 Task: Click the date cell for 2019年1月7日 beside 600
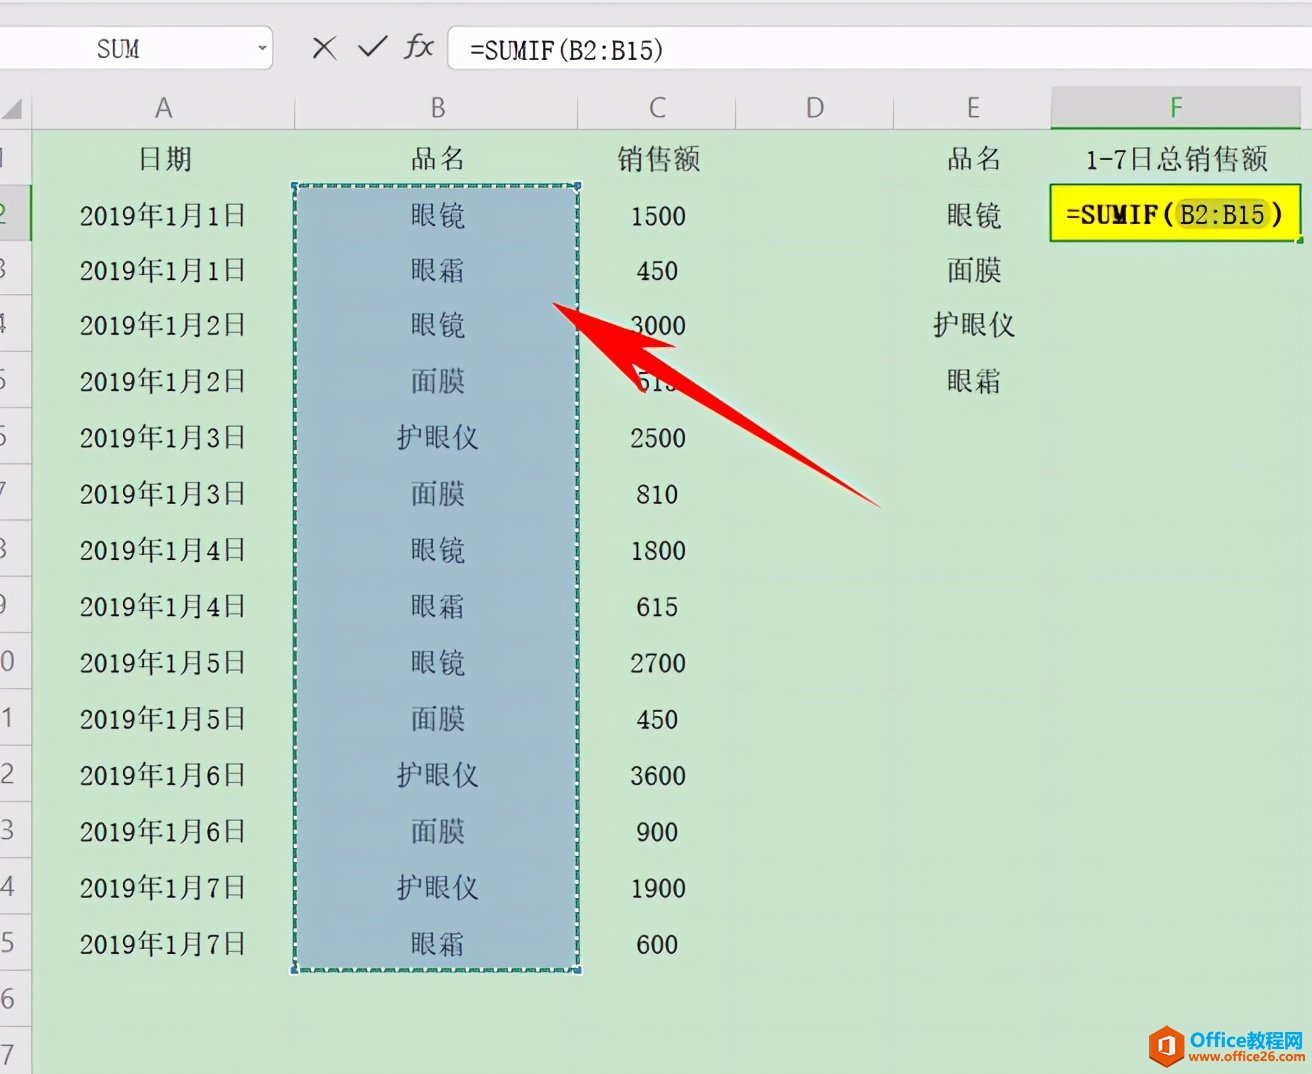click(163, 944)
